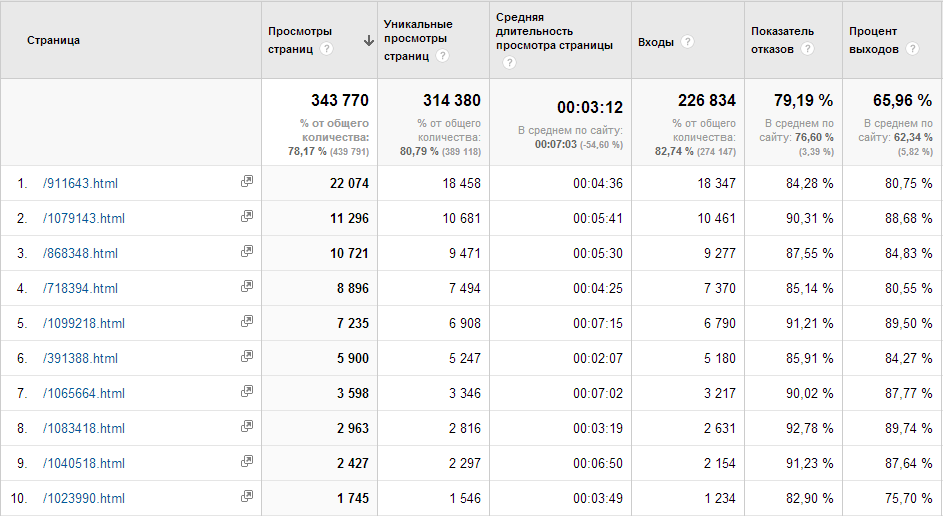Open the /1065664.html report link
Image resolution: width=943 pixels, height=517 pixels.
pyautogui.click(x=84, y=393)
